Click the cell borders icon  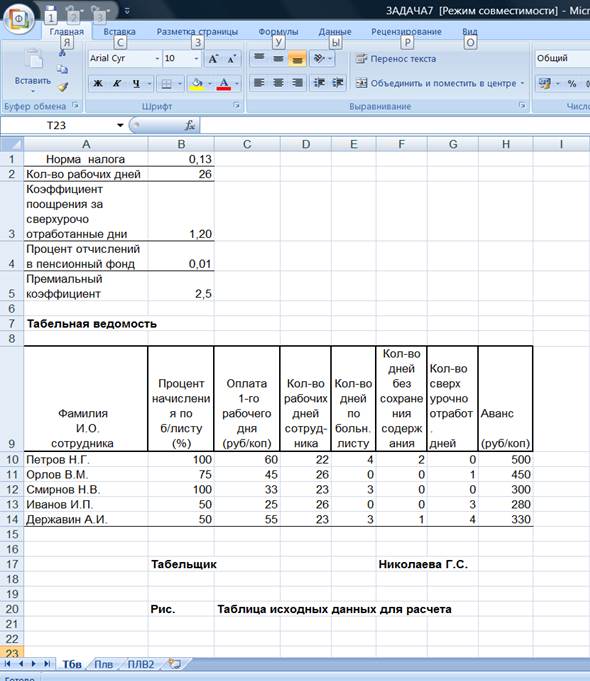[x=166, y=83]
